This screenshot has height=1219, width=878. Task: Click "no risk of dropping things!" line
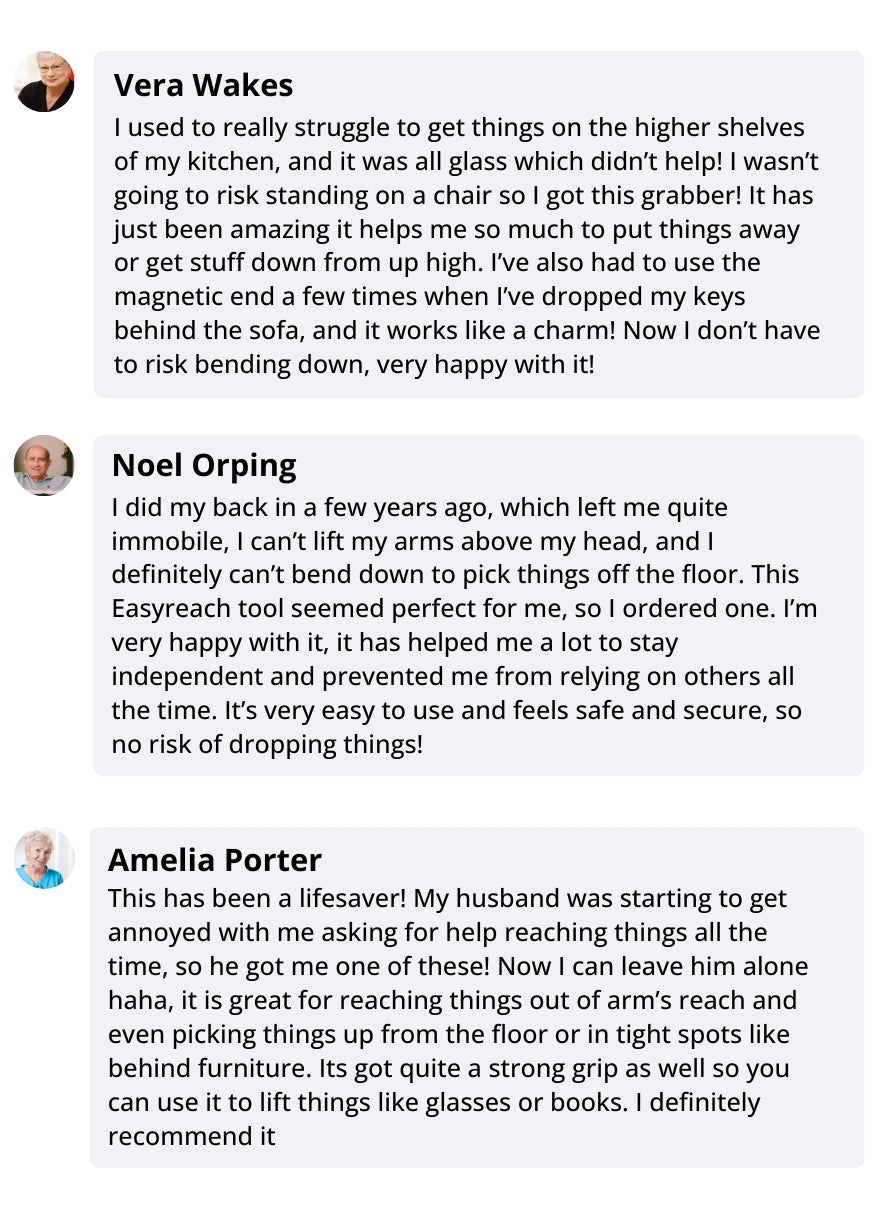click(x=267, y=744)
